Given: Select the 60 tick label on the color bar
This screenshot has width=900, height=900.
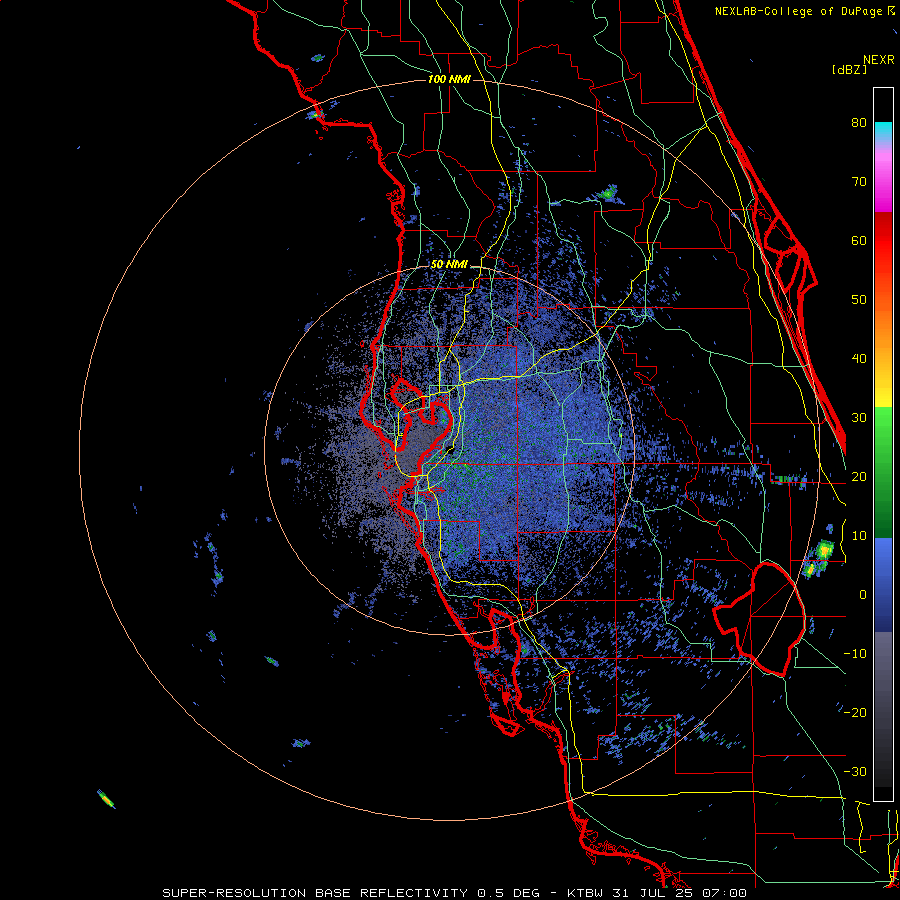Looking at the screenshot, I should 859,240.
